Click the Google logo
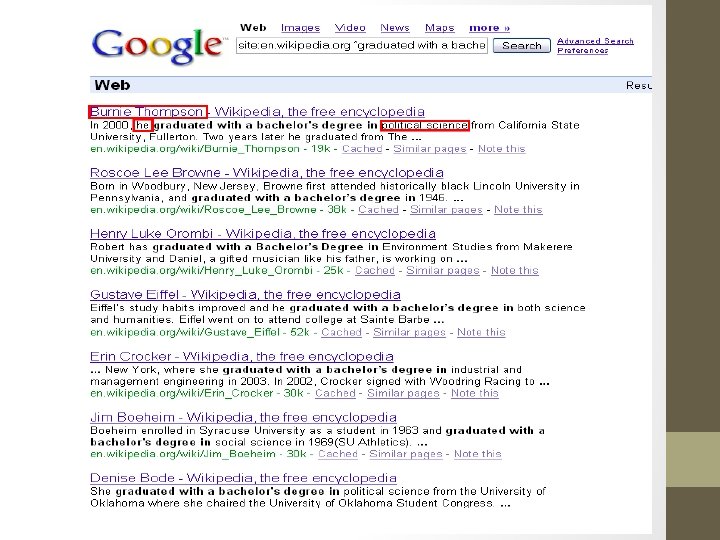Screen dimensions: 720x540 159,46
